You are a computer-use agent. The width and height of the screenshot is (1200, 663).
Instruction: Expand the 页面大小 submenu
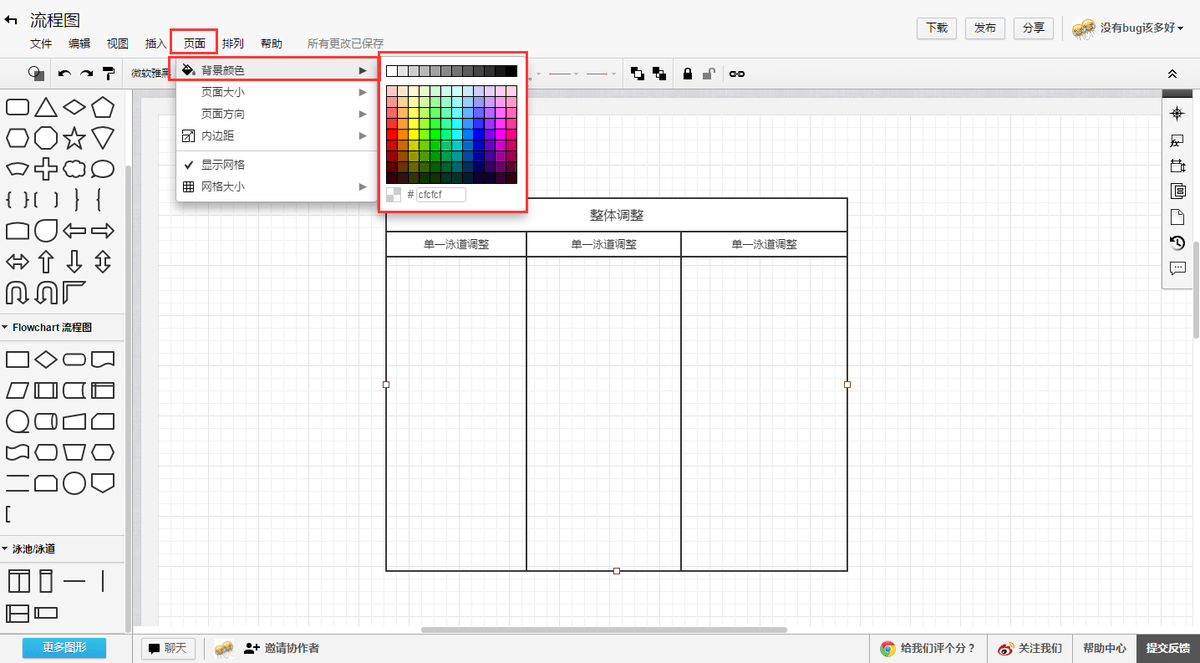click(x=277, y=92)
